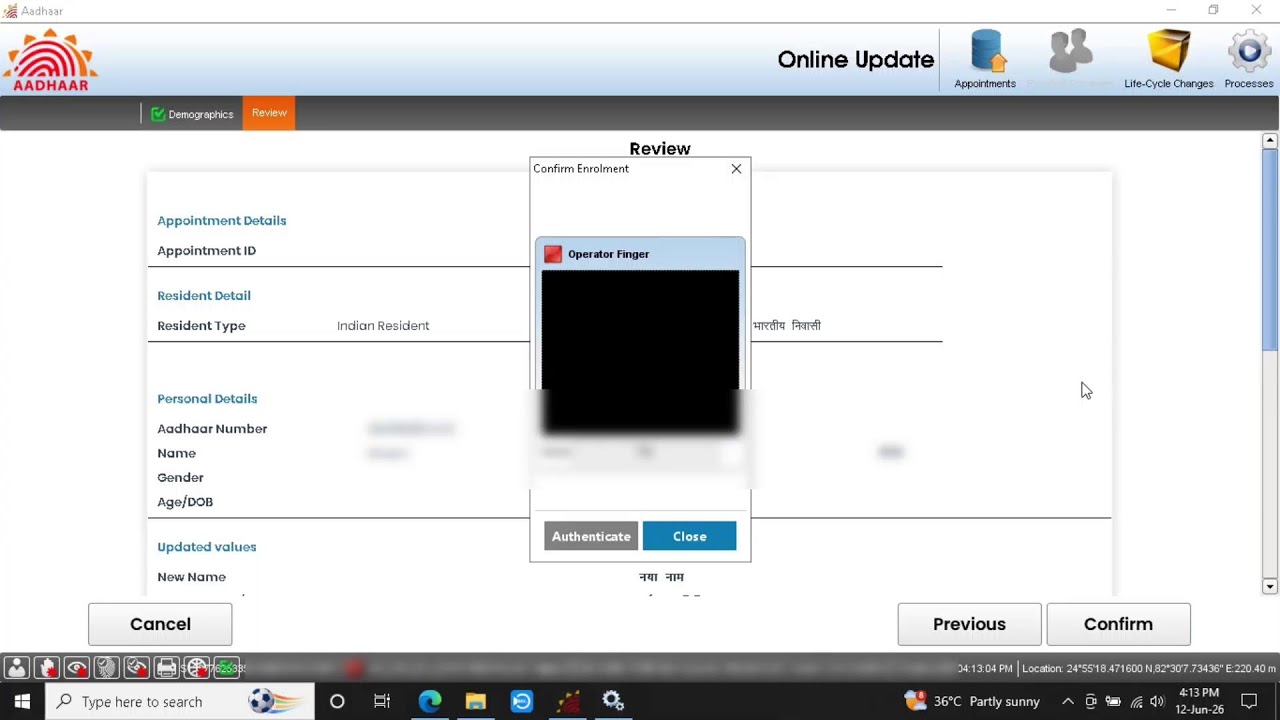Click the weather 36°C Partly sunny widget
The image size is (1280, 720).
[x=972, y=701]
